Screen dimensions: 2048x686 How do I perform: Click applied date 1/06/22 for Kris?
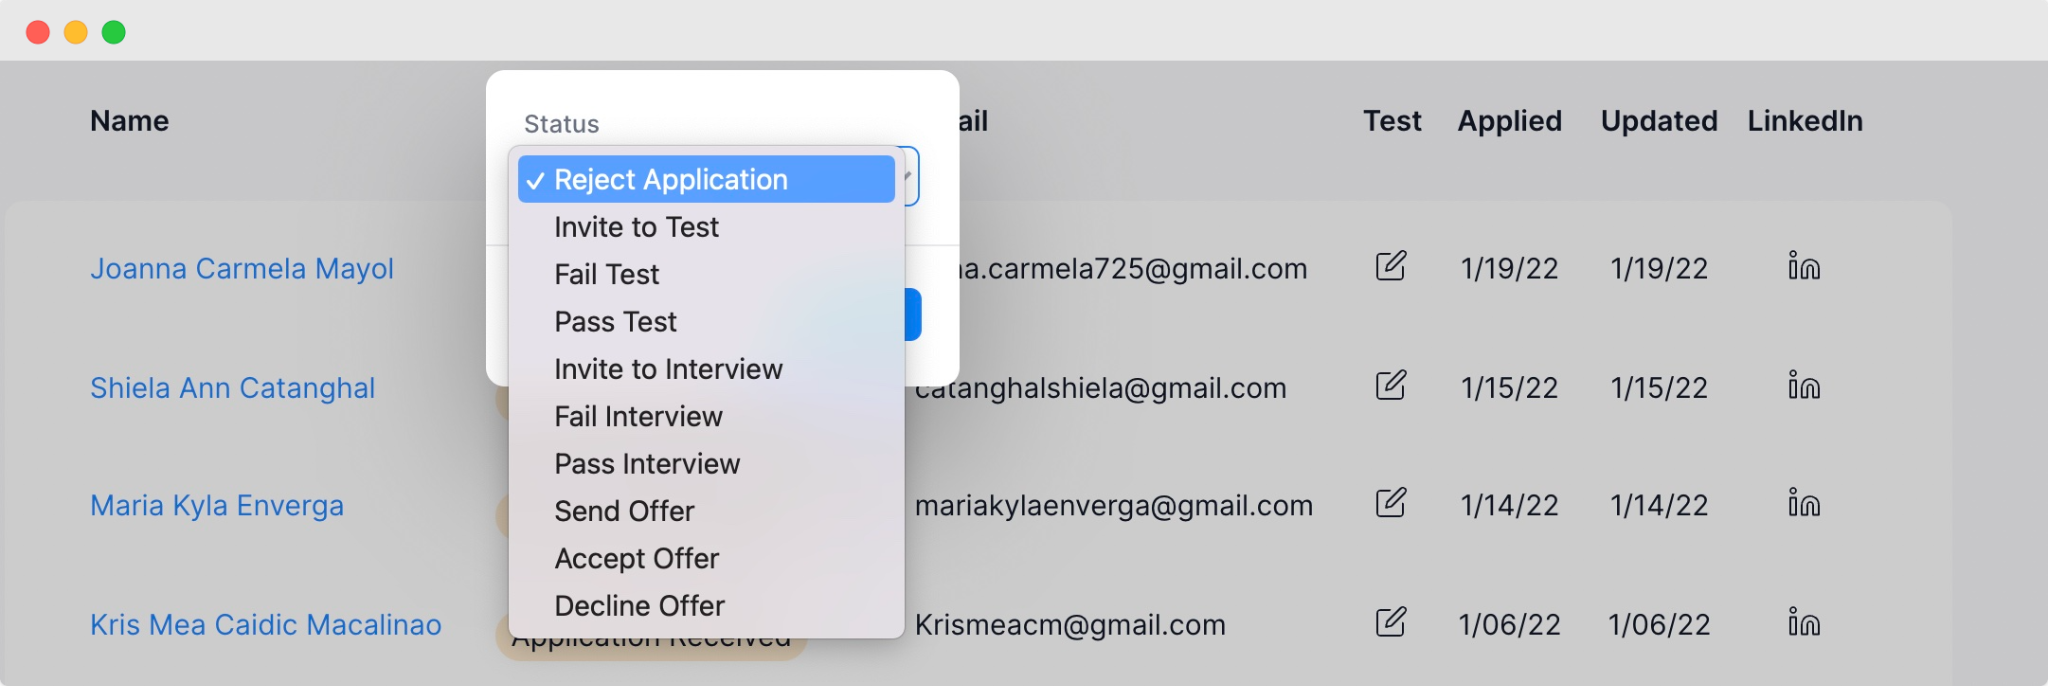point(1510,625)
